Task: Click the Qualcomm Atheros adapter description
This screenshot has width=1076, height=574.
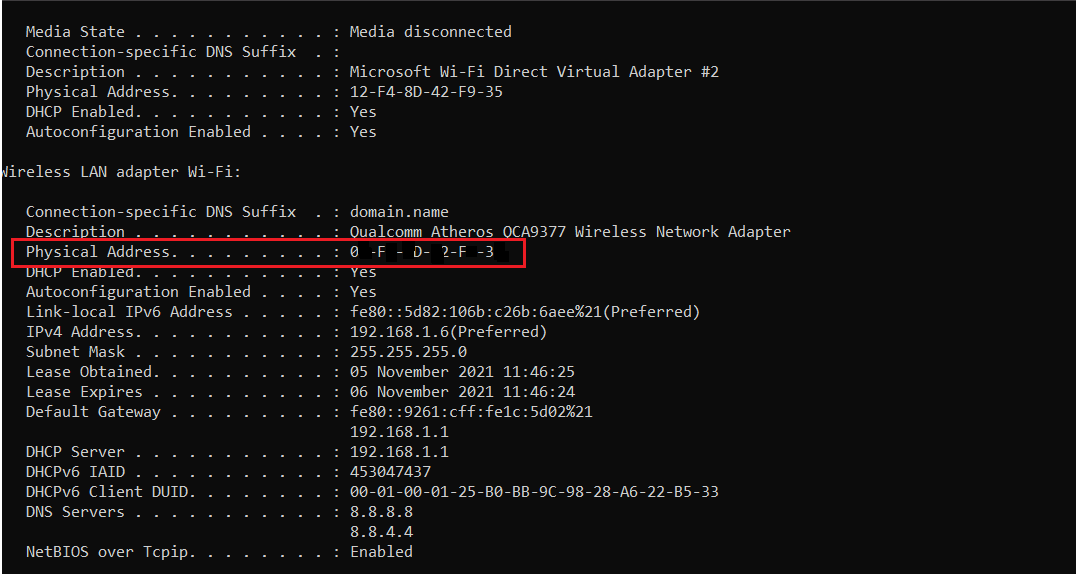Action: pyautogui.click(x=570, y=232)
